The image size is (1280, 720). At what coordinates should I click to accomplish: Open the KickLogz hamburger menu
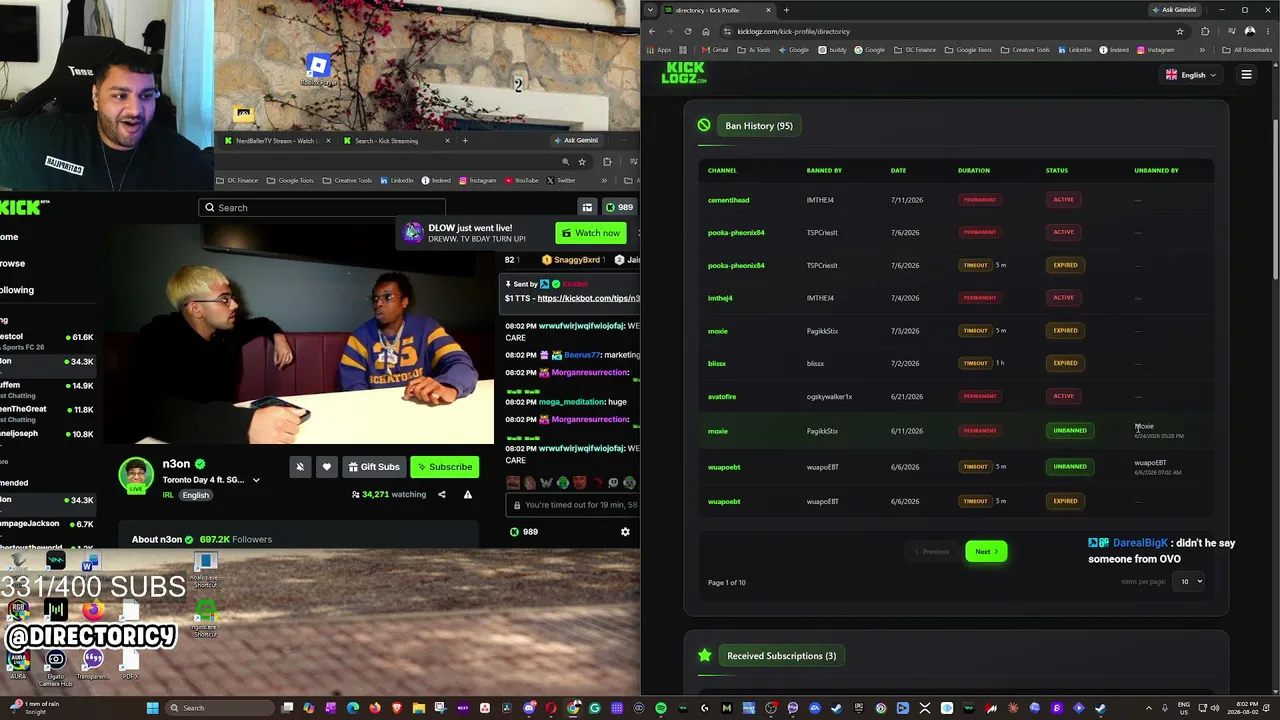coord(1246,74)
